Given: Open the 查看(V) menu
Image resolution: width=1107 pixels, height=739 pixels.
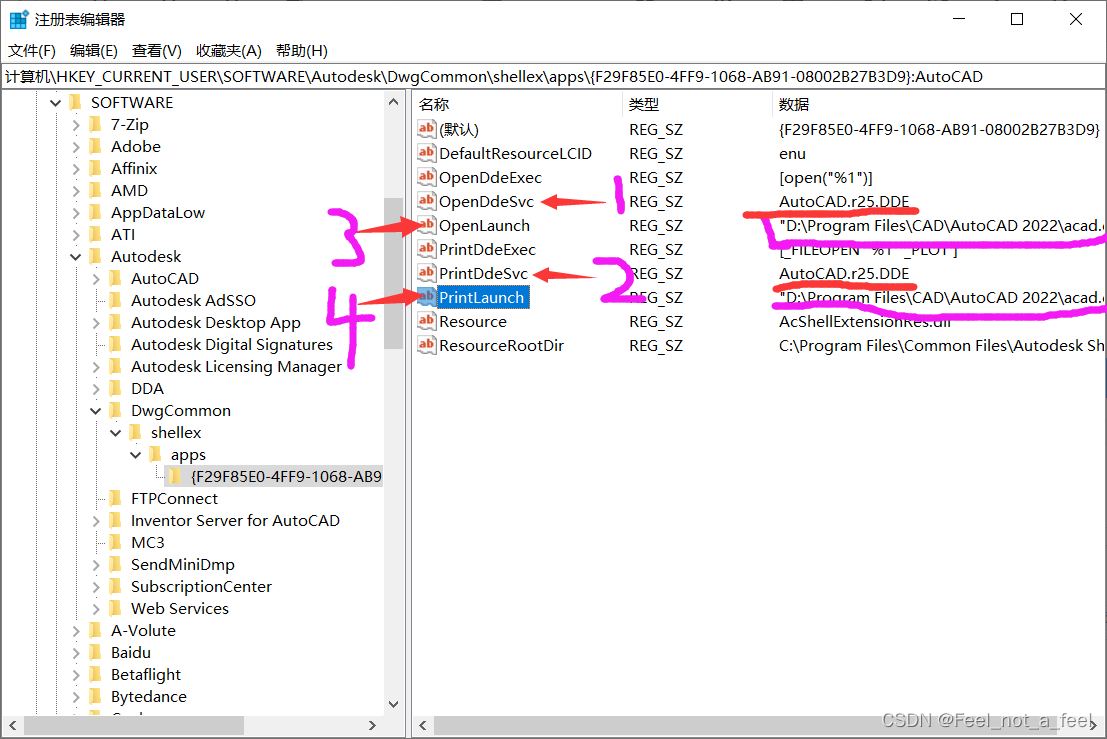Looking at the screenshot, I should (x=157, y=51).
